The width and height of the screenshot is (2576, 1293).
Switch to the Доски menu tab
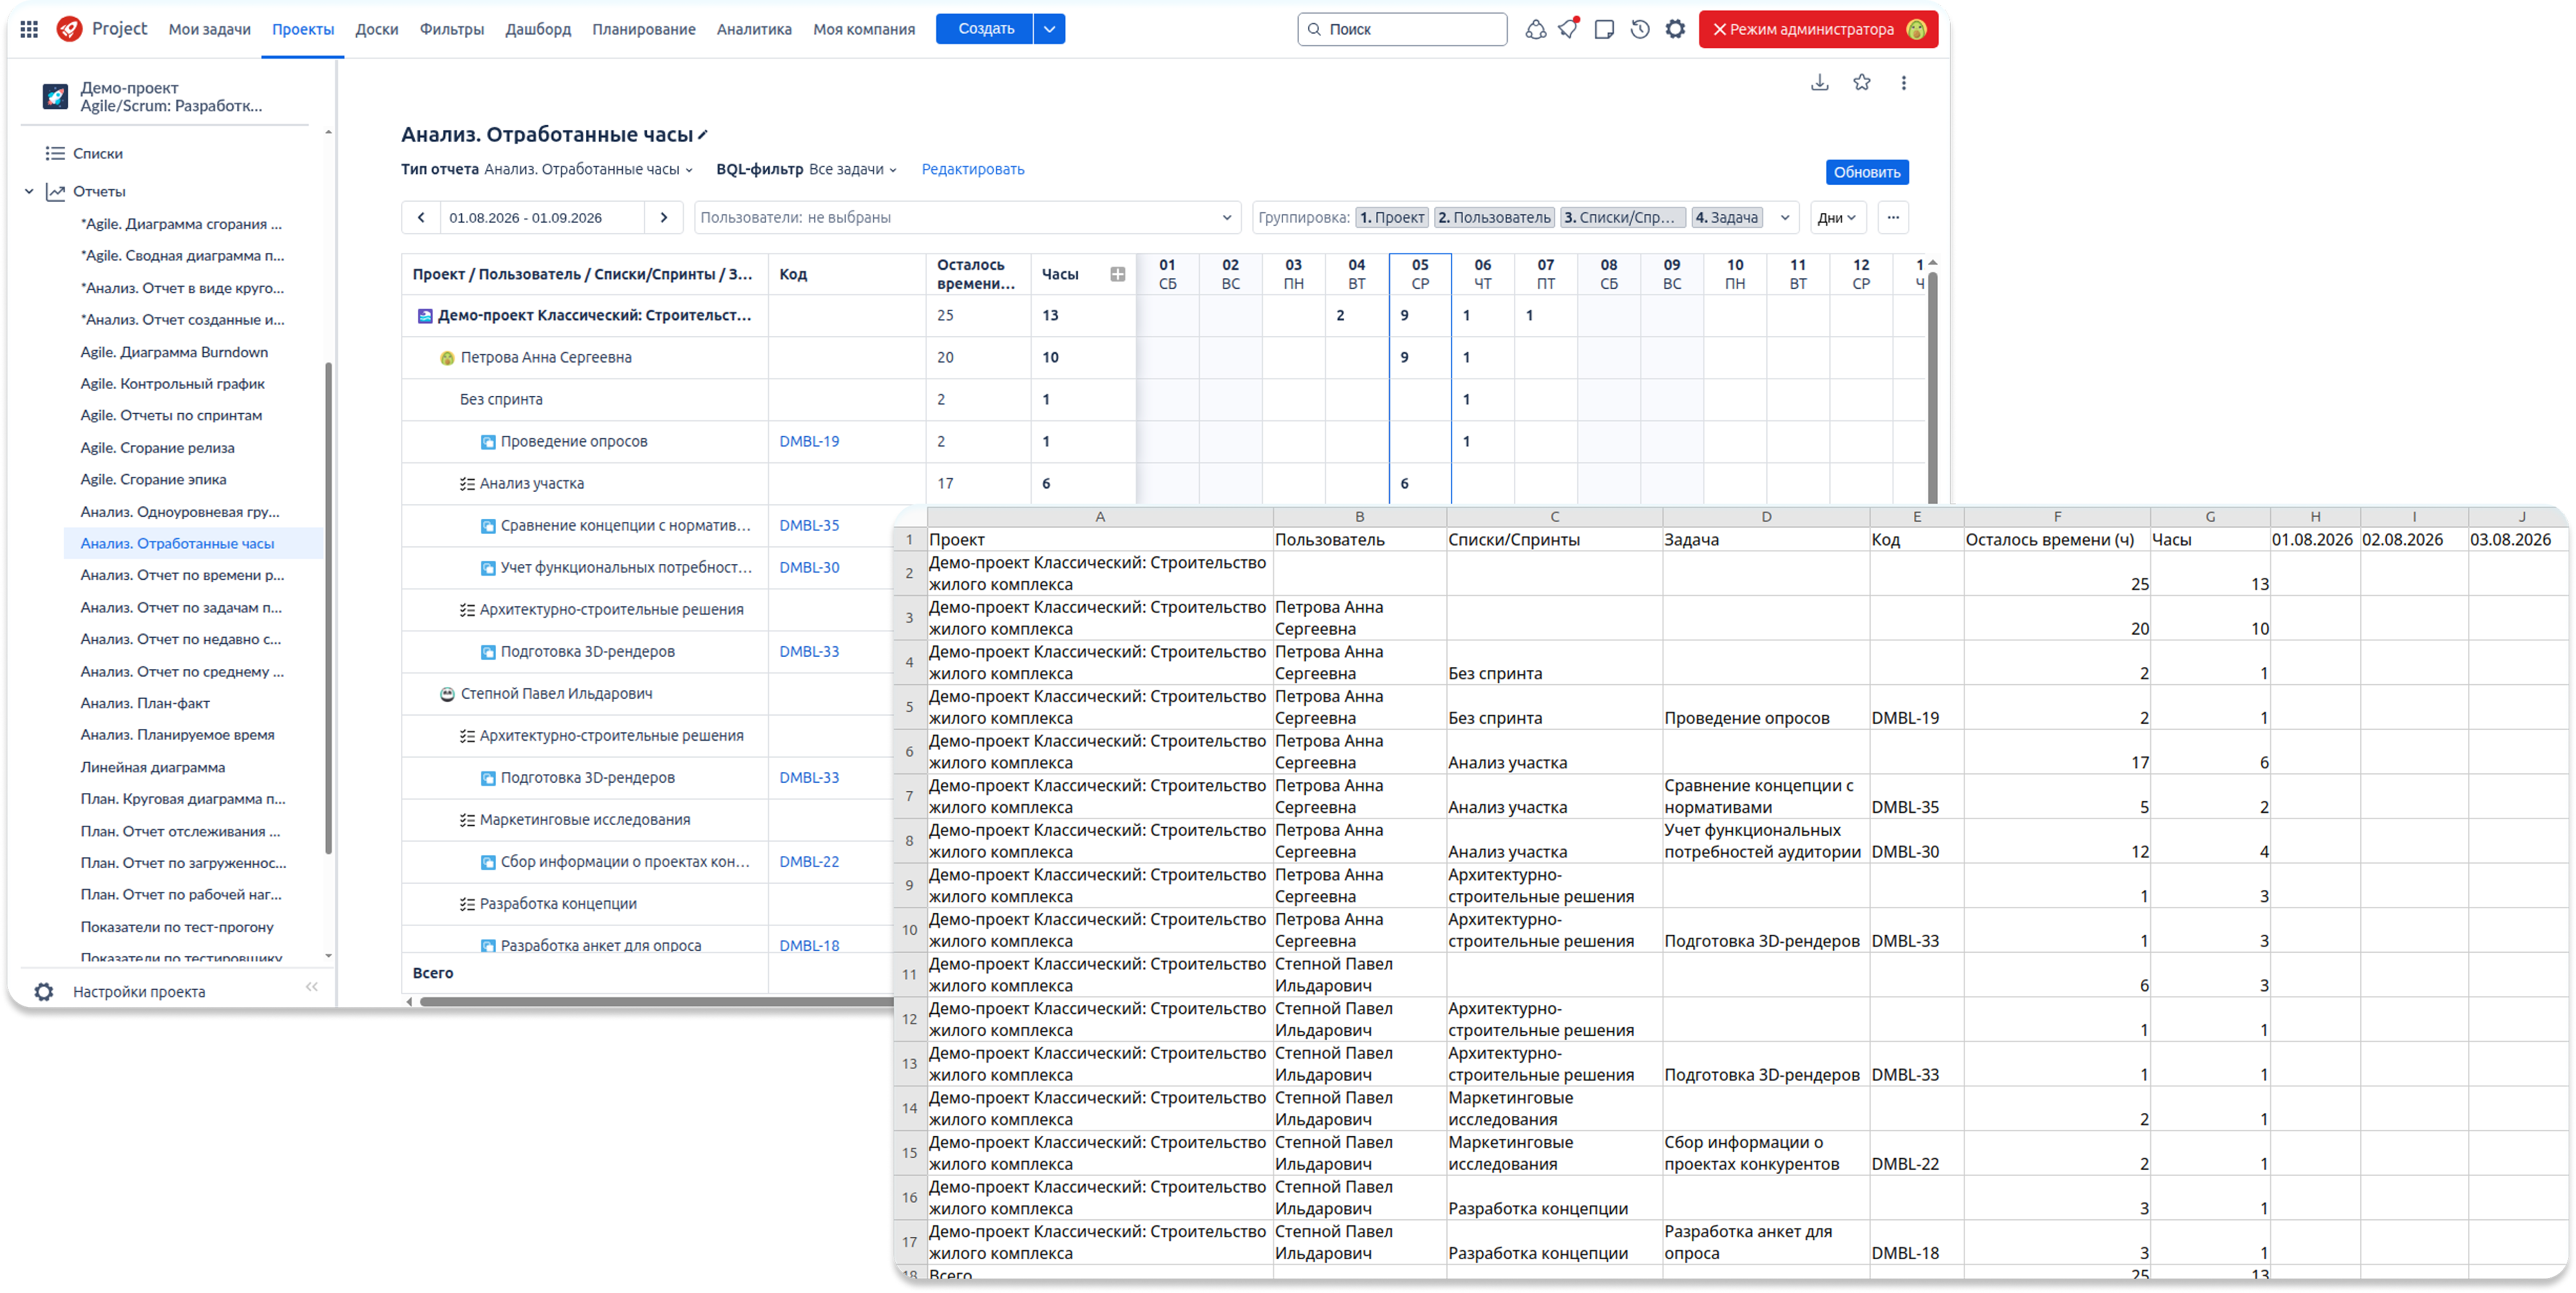click(376, 29)
